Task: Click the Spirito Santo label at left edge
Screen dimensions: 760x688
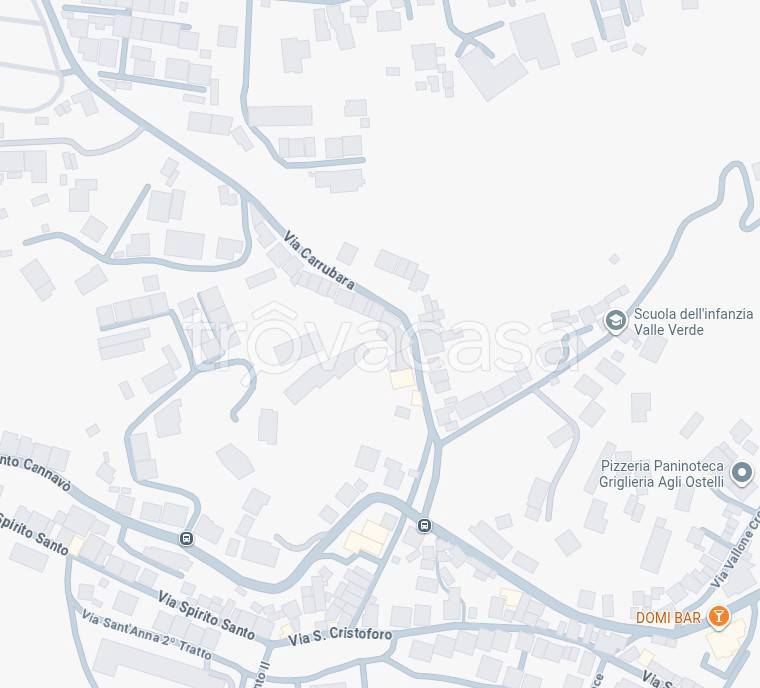Action: (33, 533)
